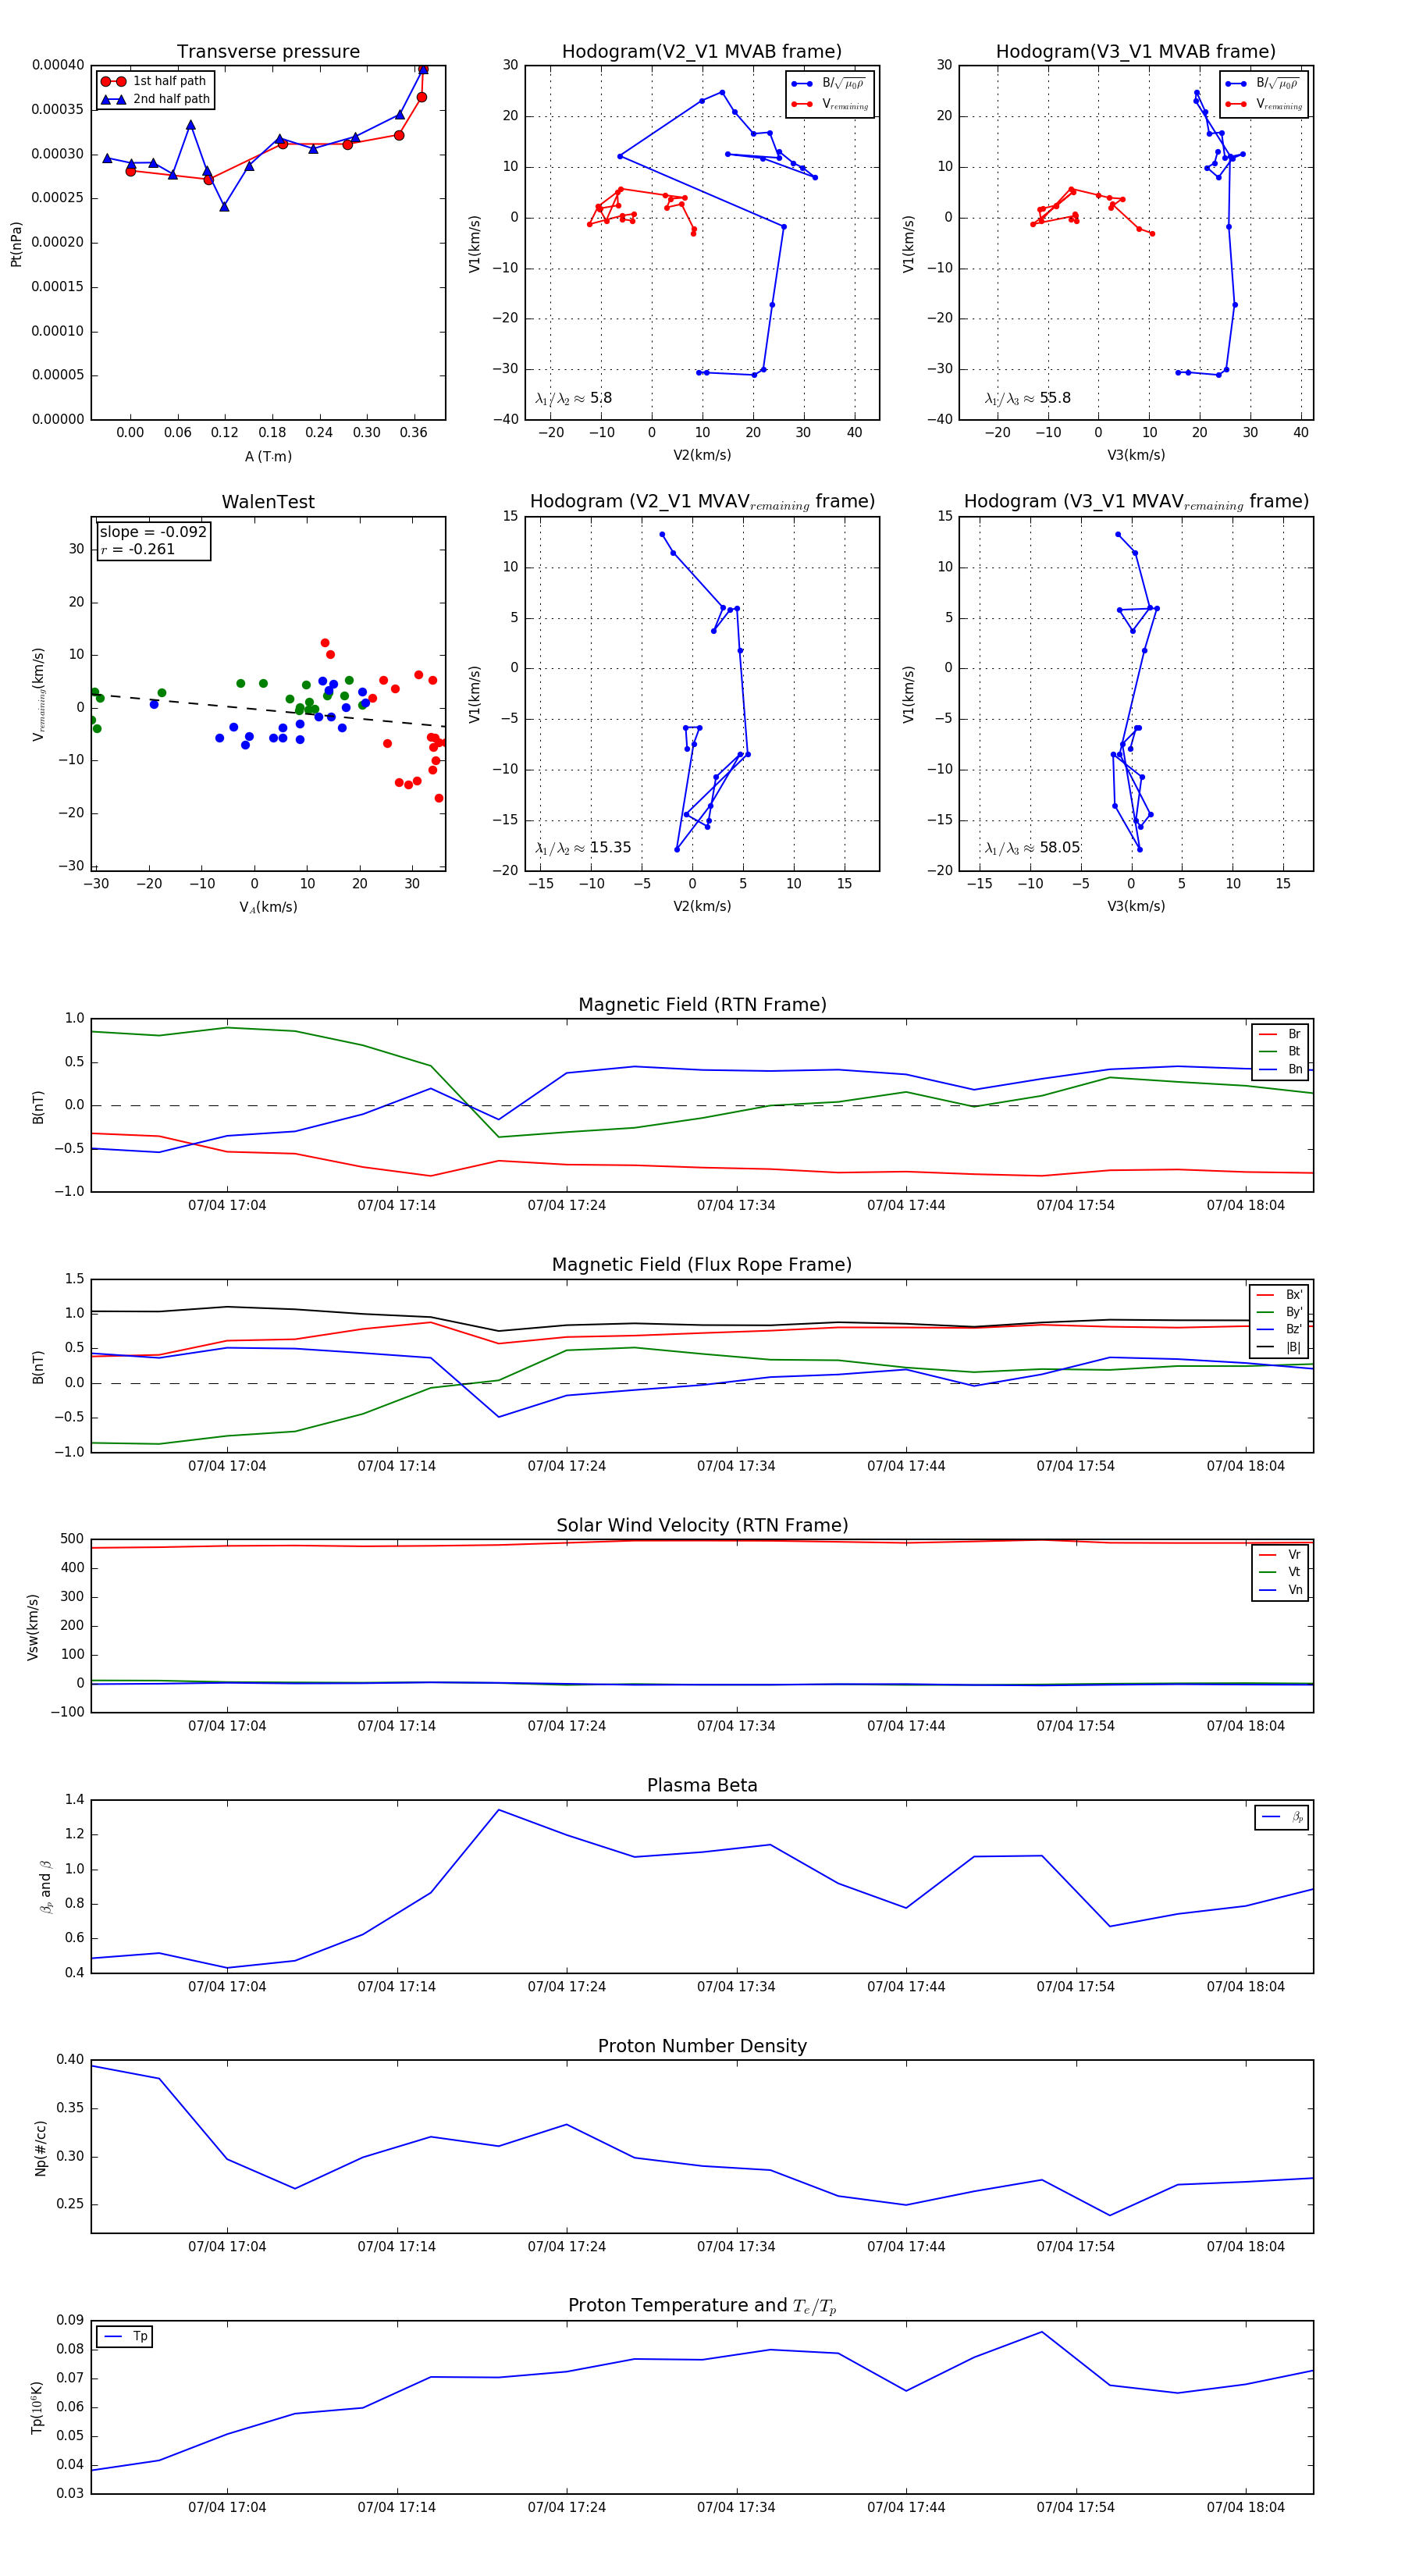Click the '2nd half path' legend entry
The height and width of the screenshot is (2576, 1405).
tap(155, 99)
